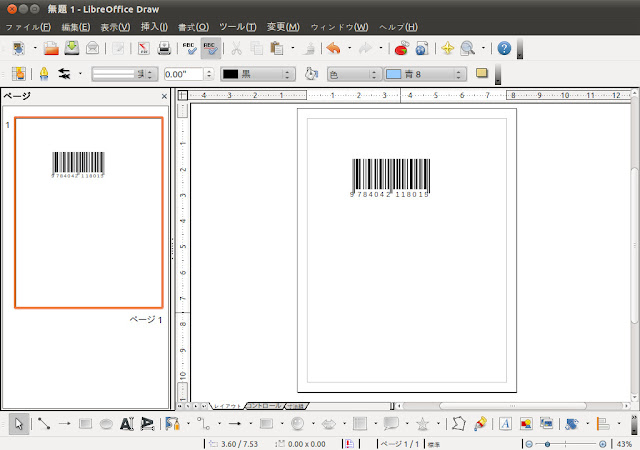The image size is (640, 450).
Task: Open the 表示(V) menu
Action: pyautogui.click(x=116, y=27)
